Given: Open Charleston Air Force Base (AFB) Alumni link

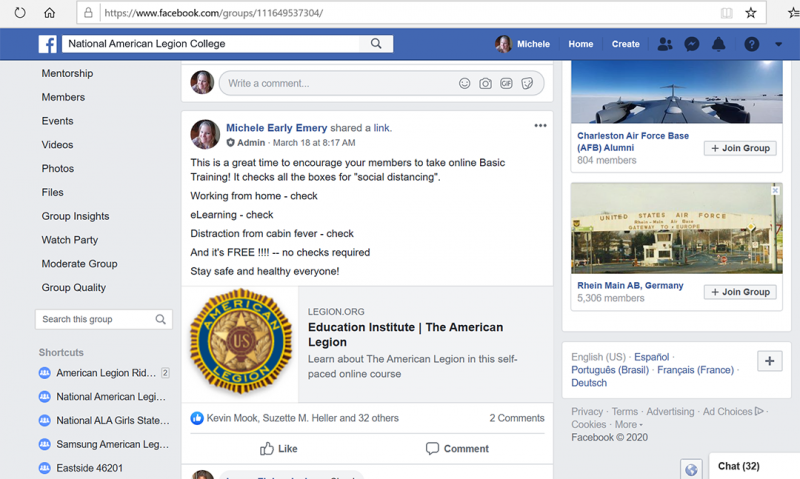Looking at the screenshot, I should (x=633, y=142).
